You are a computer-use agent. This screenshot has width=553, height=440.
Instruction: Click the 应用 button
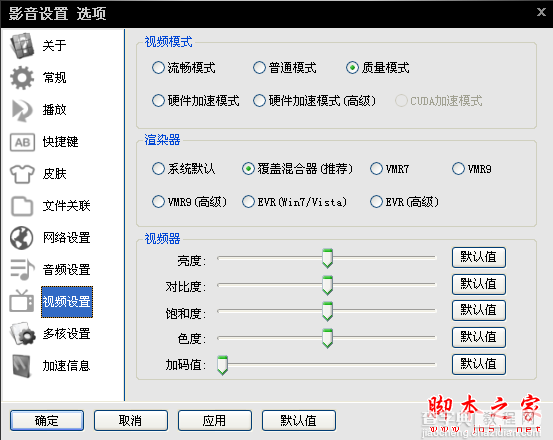click(214, 420)
